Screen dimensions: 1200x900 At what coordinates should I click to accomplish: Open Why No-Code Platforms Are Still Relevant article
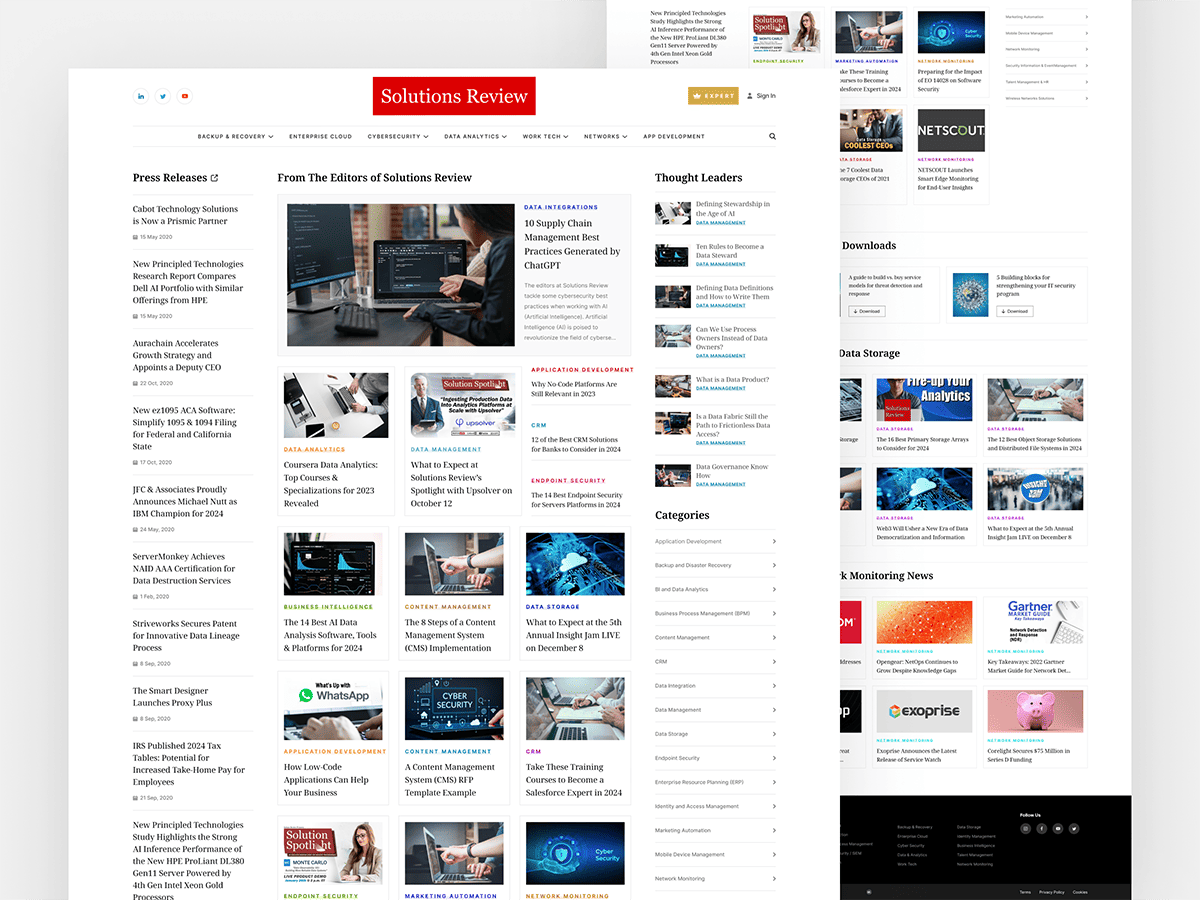575,389
